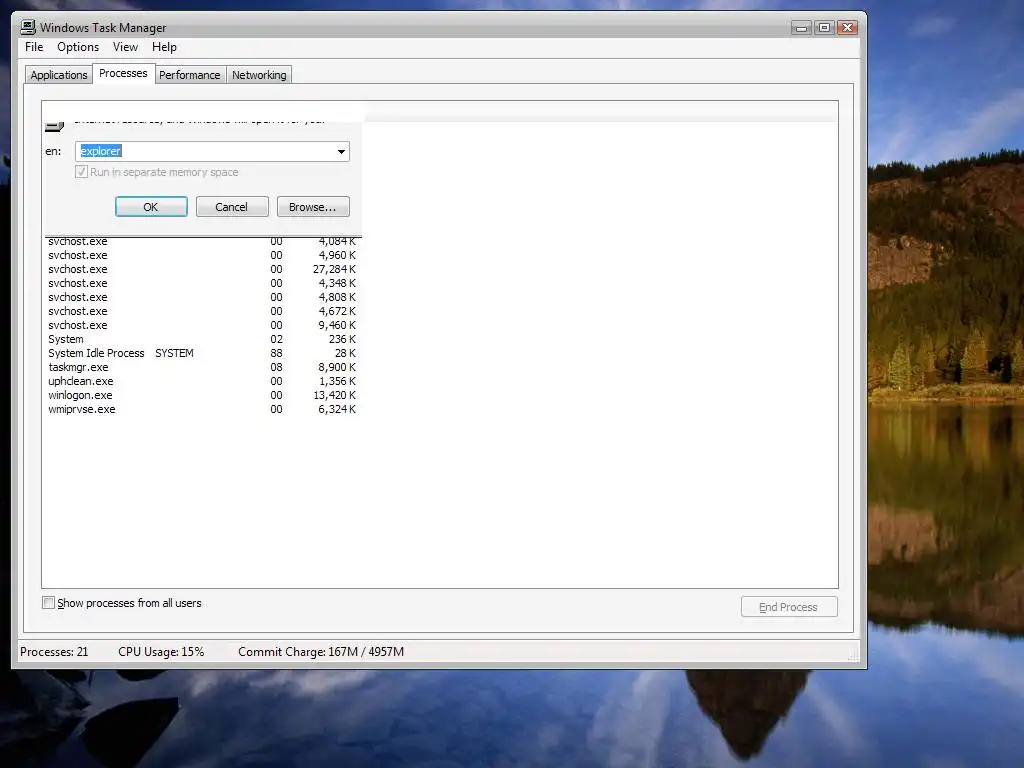Minimize the Task Manager window
1024x768 pixels.
[801, 27]
